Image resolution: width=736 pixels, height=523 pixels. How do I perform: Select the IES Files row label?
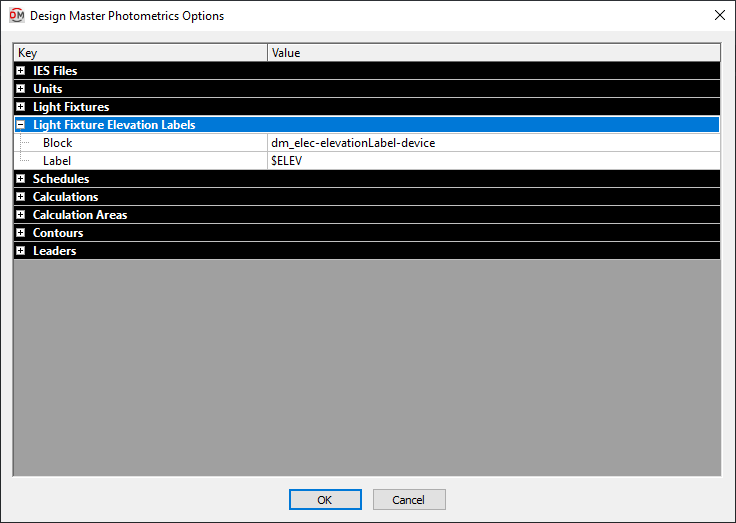click(55, 71)
